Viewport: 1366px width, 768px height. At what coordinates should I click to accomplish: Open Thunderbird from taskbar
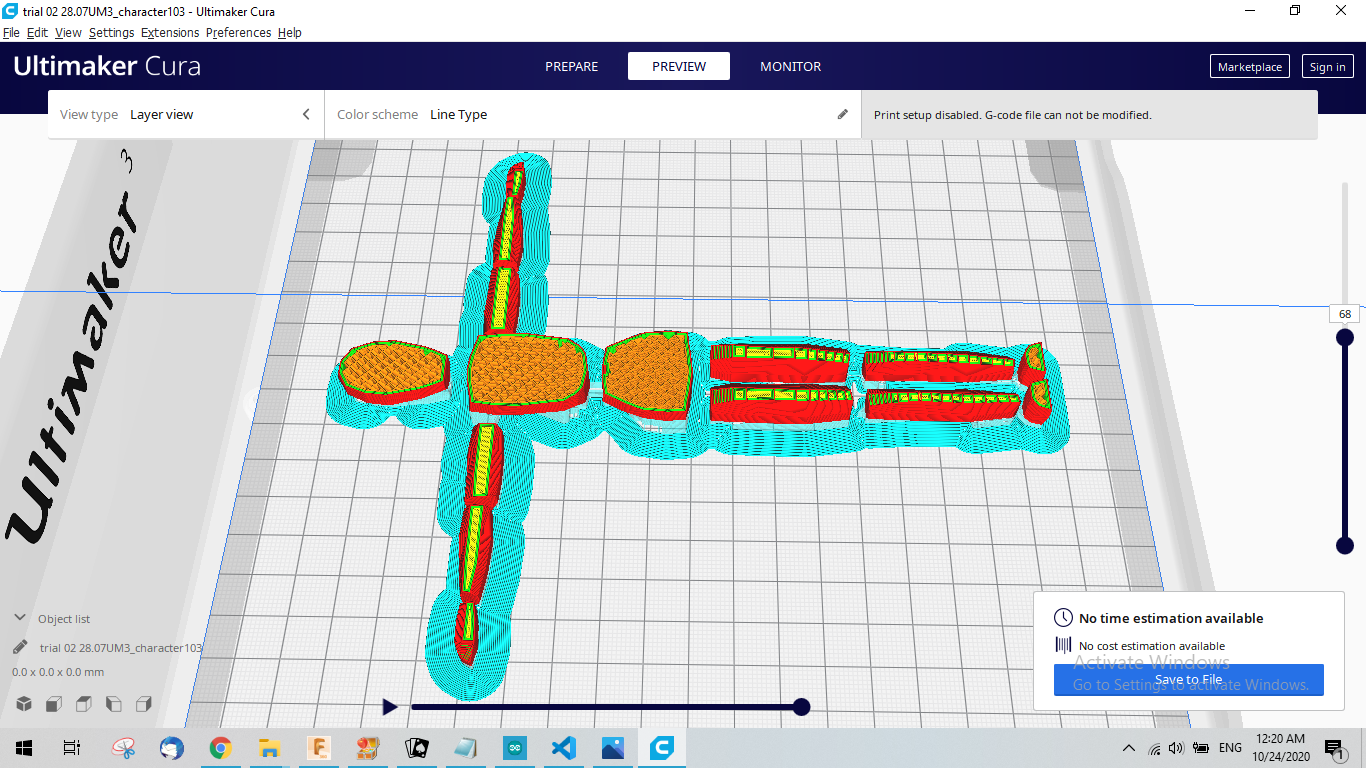coord(172,748)
